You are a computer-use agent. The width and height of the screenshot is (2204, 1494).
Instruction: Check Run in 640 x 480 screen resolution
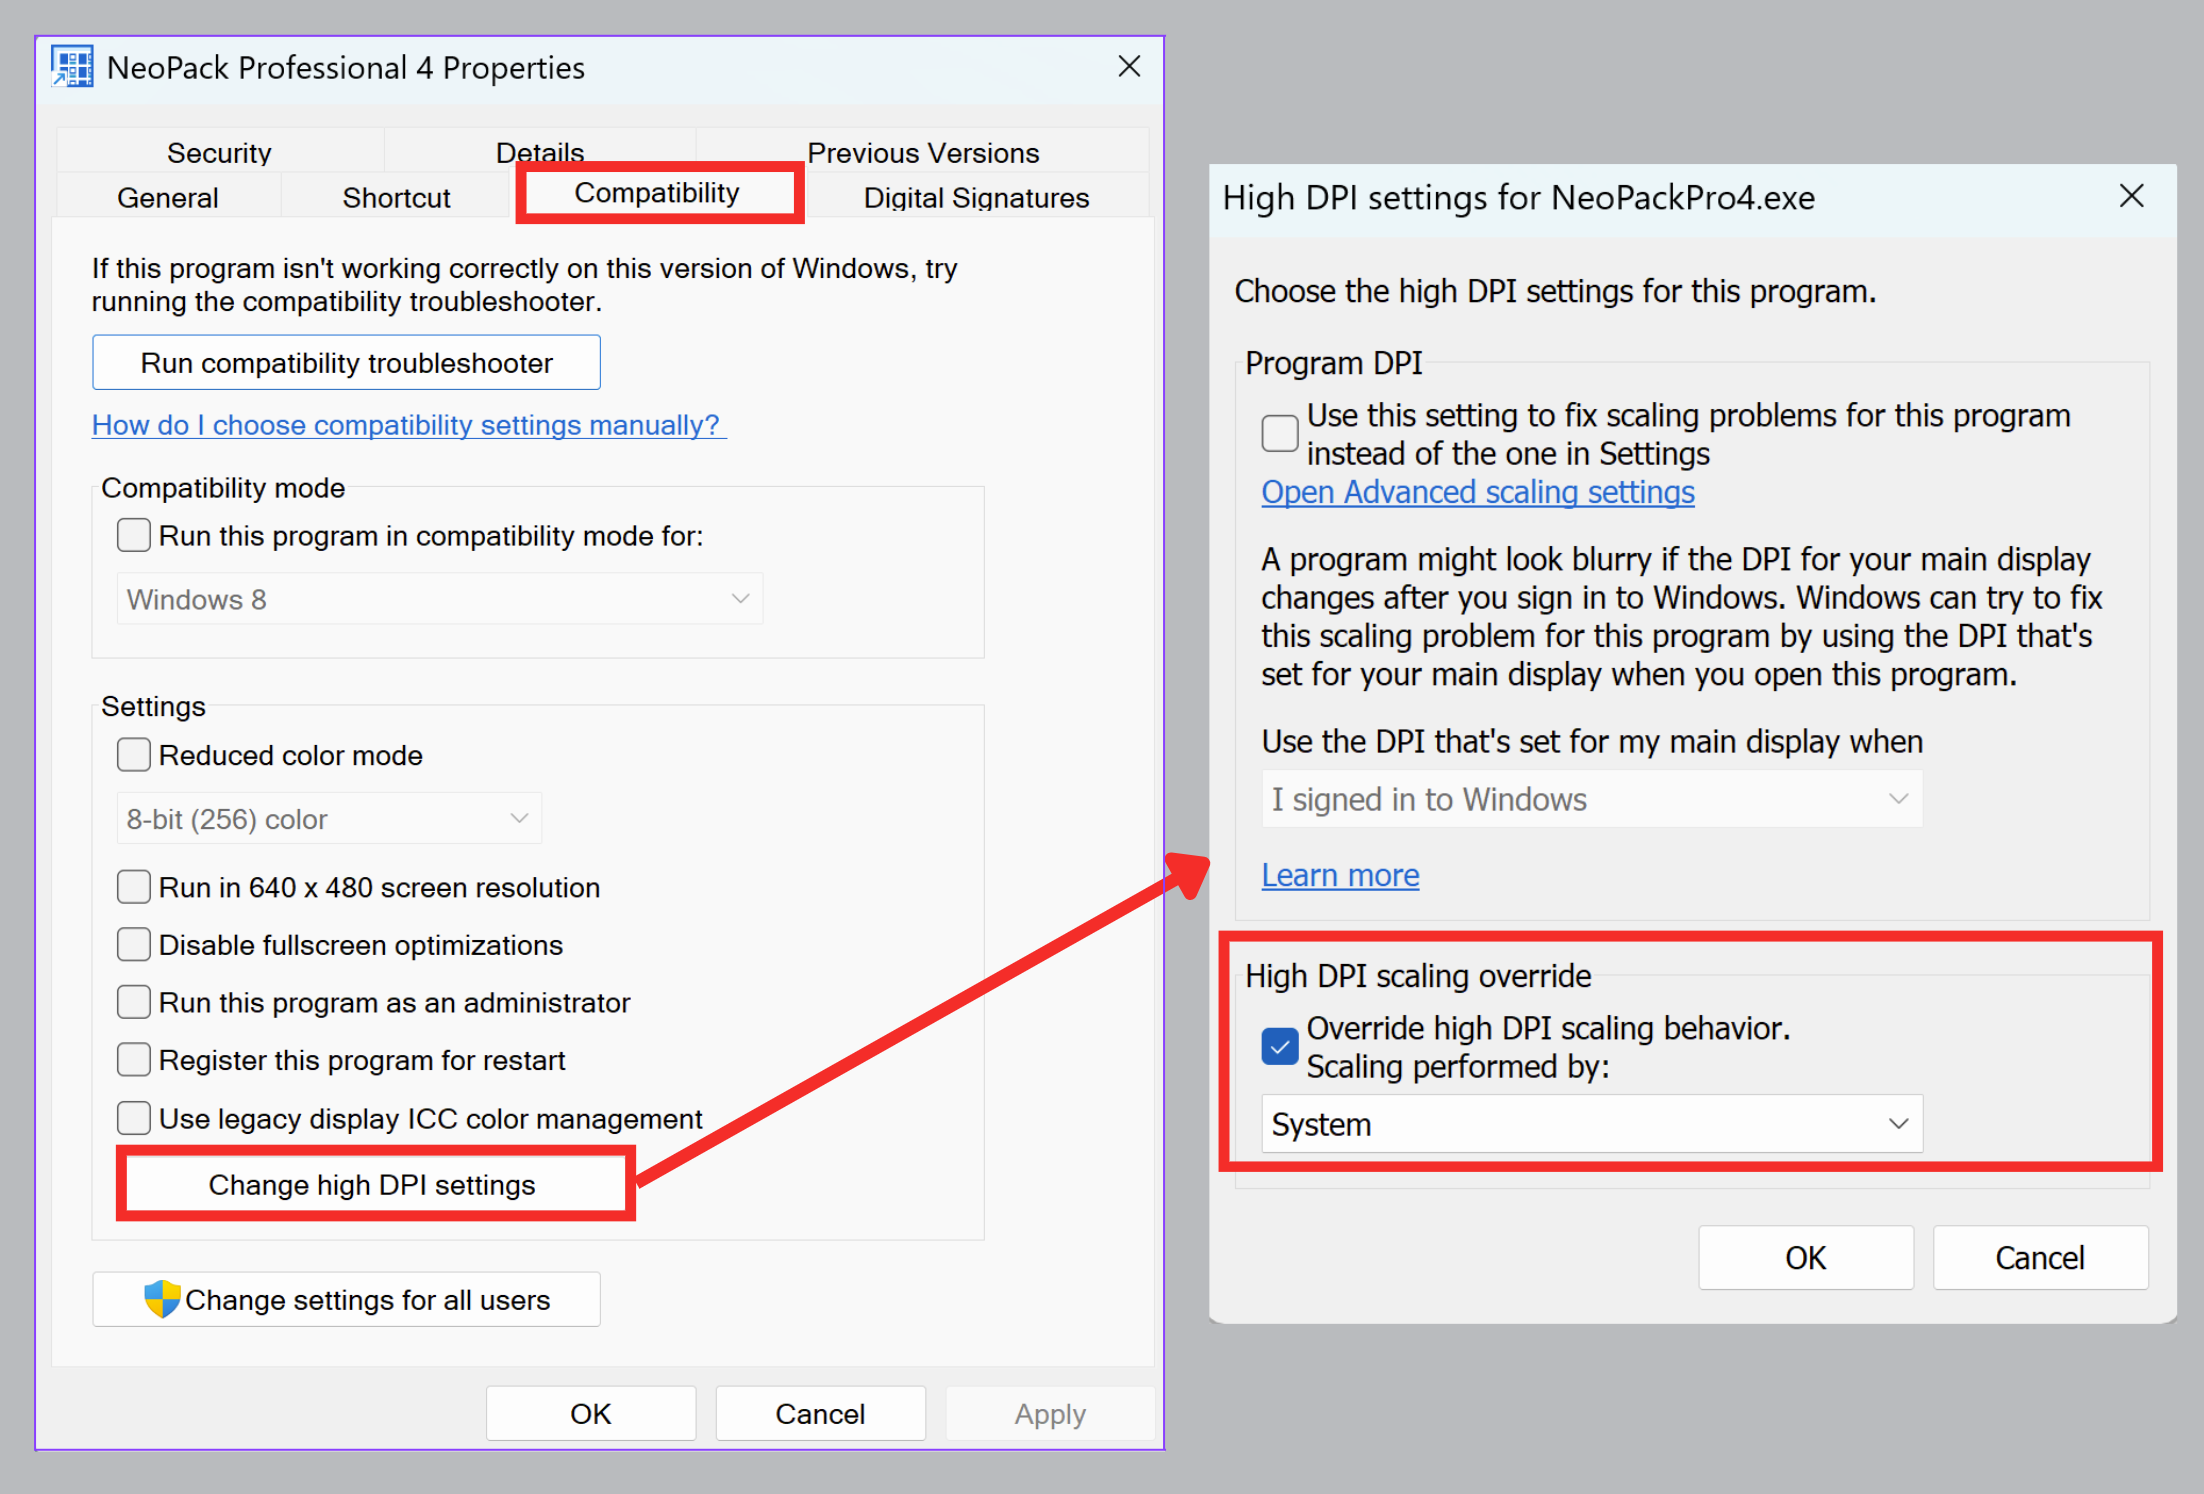134,887
